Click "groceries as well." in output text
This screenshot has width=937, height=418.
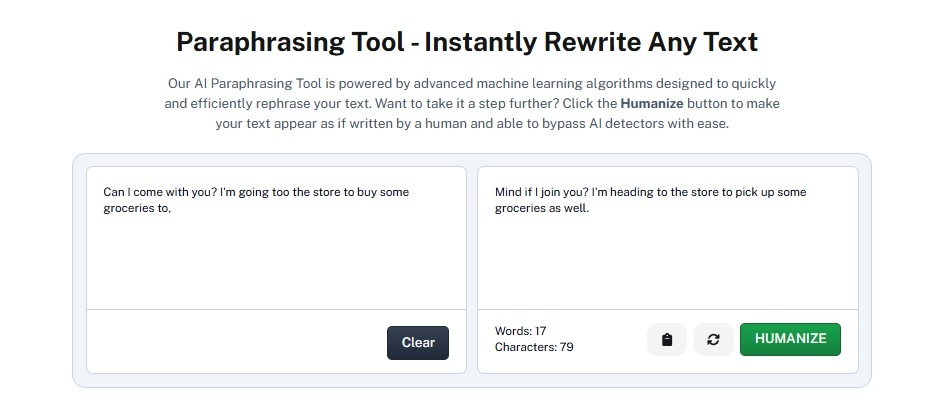(x=542, y=209)
